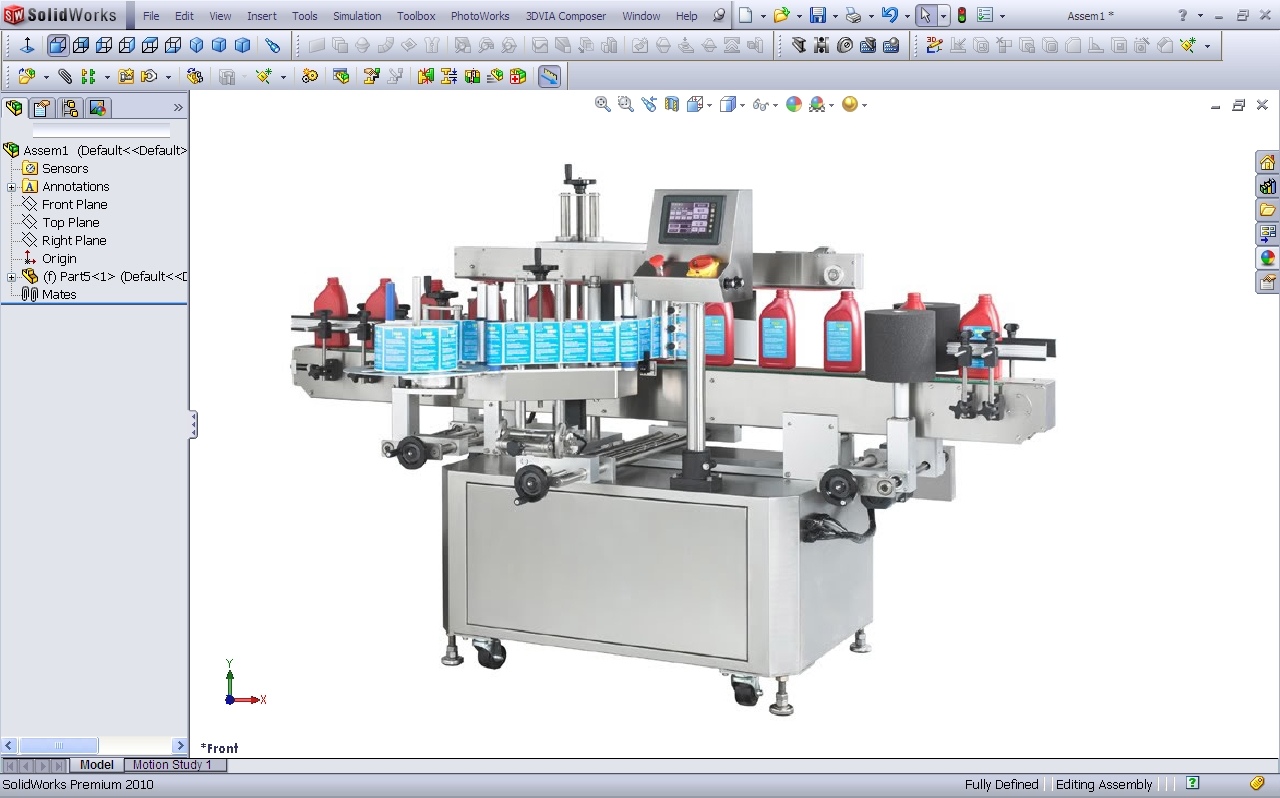Open the Undo dropdown arrow

click(x=907, y=17)
